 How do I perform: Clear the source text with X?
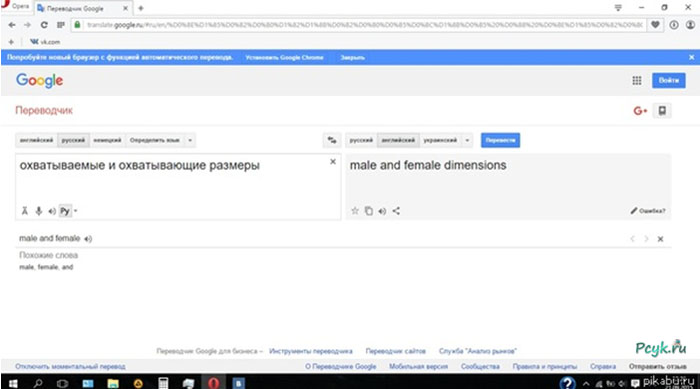pyautogui.click(x=333, y=162)
